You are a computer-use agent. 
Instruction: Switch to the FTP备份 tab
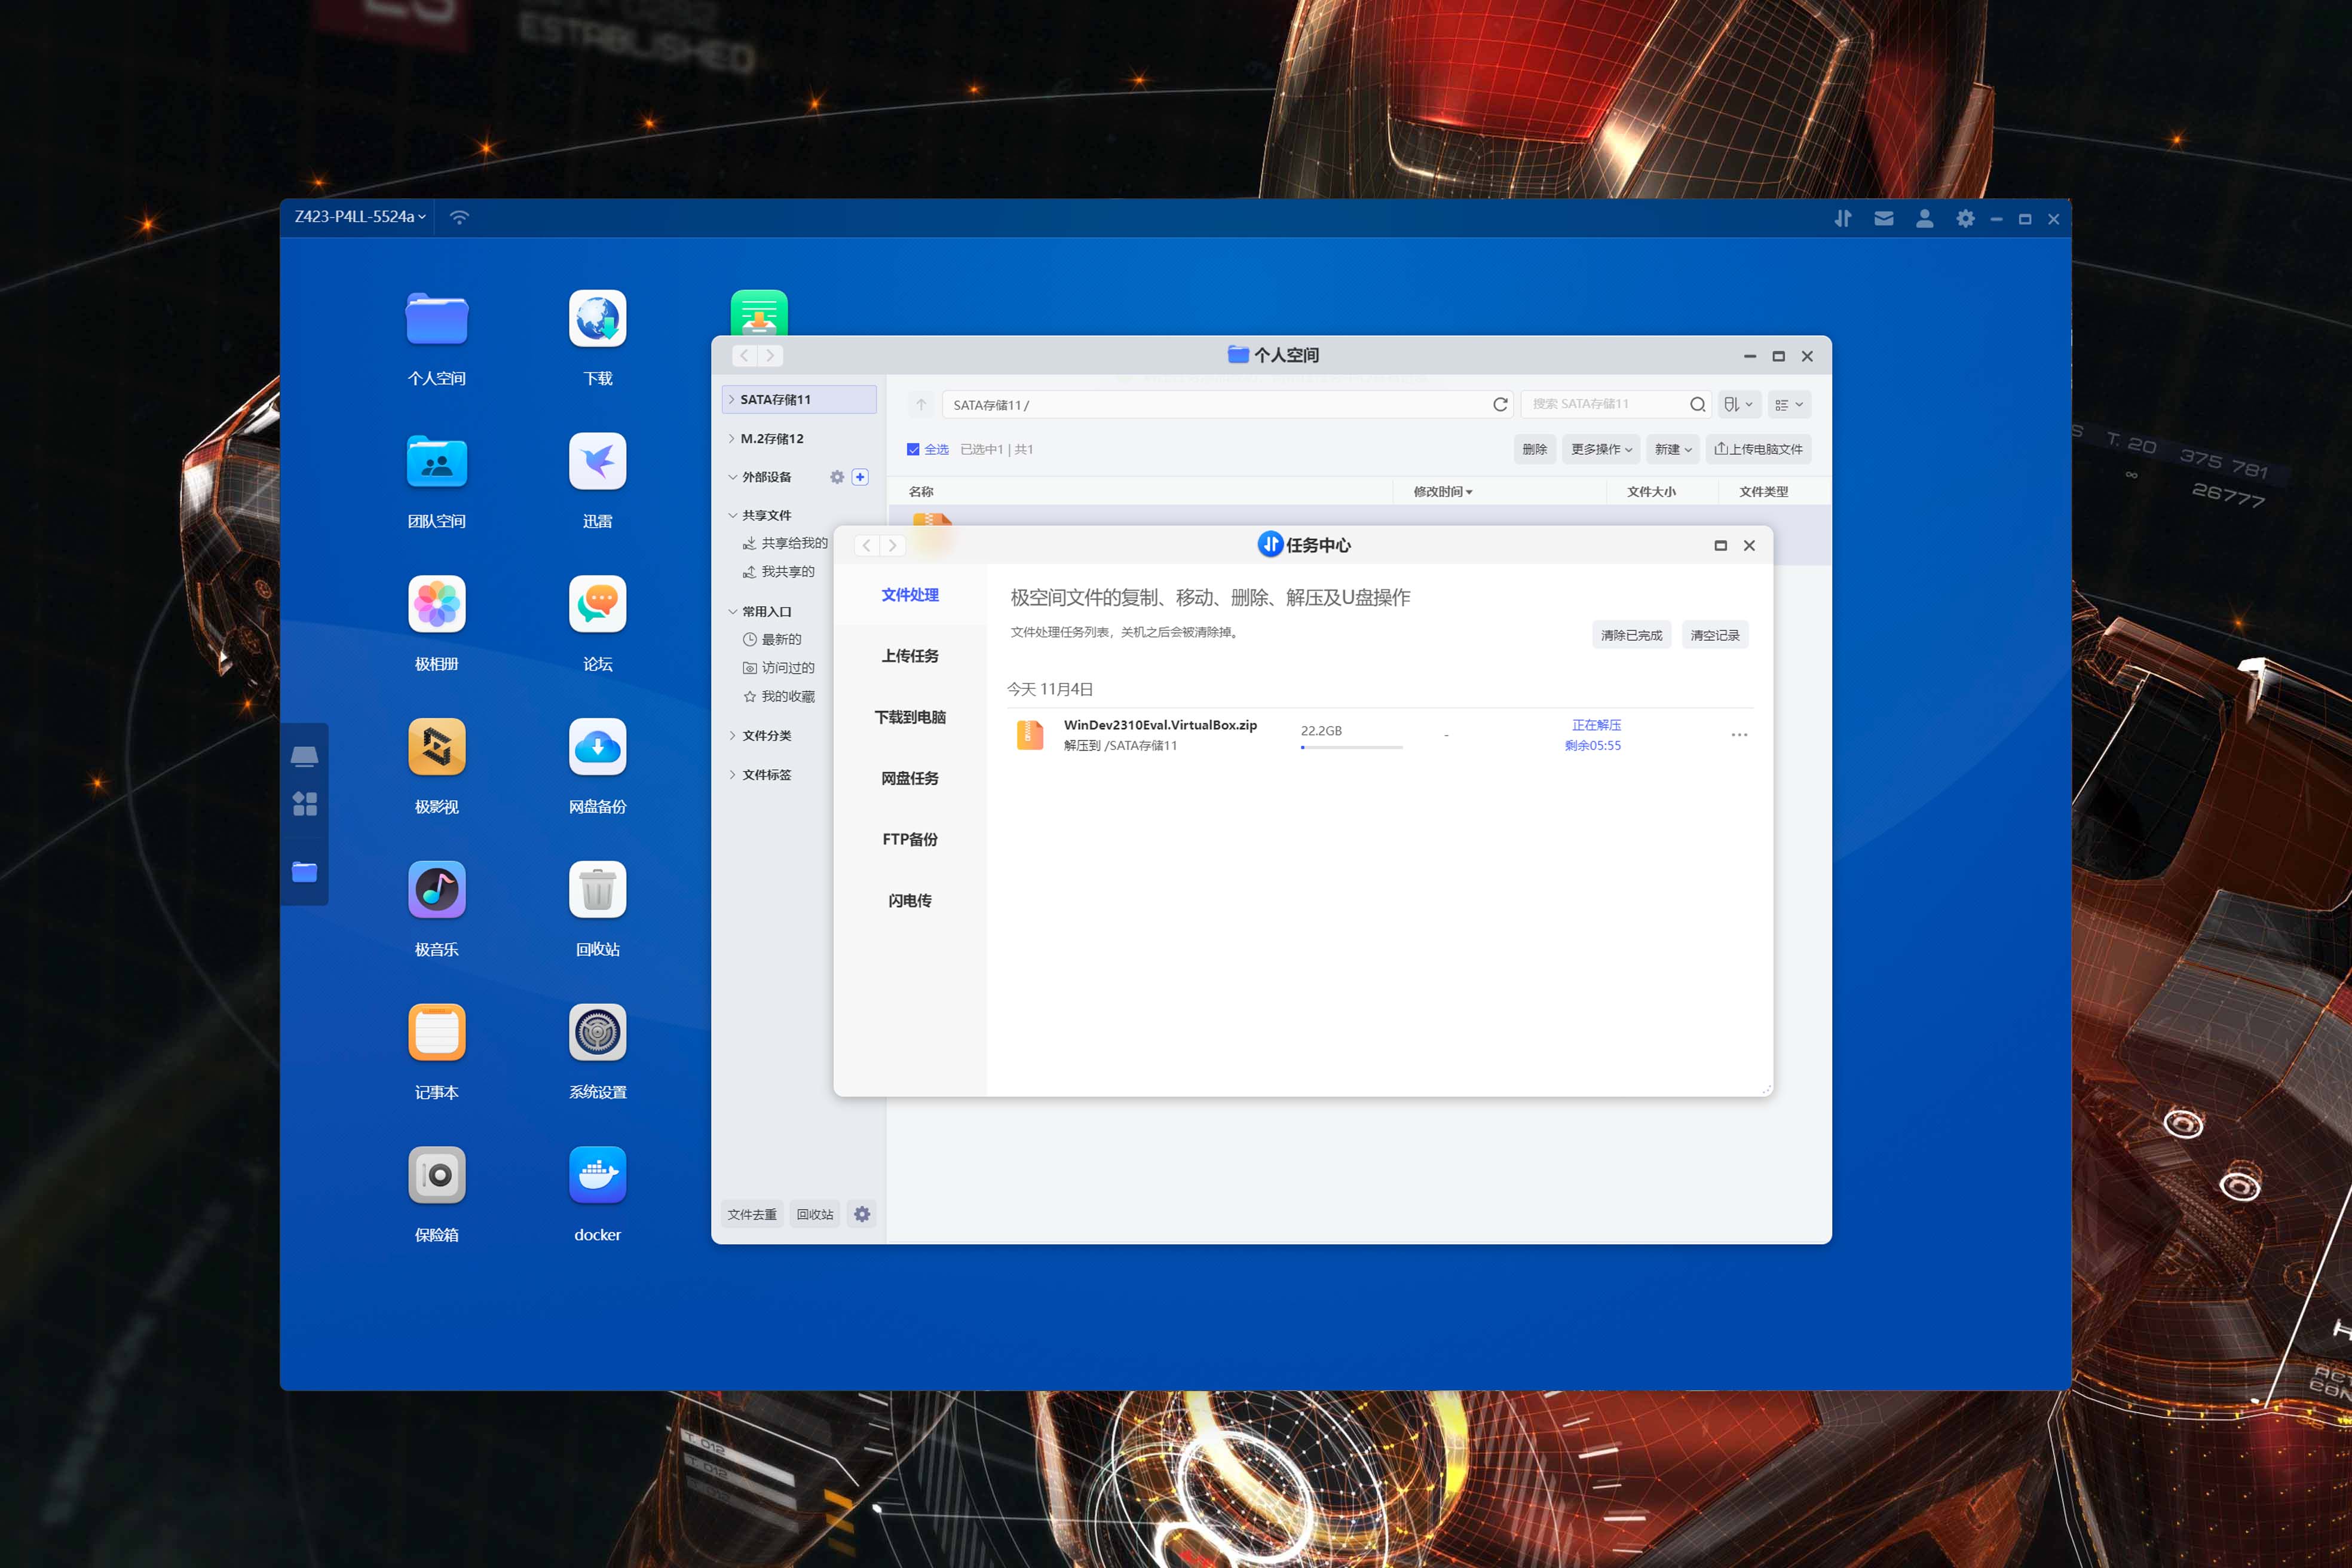[909, 839]
